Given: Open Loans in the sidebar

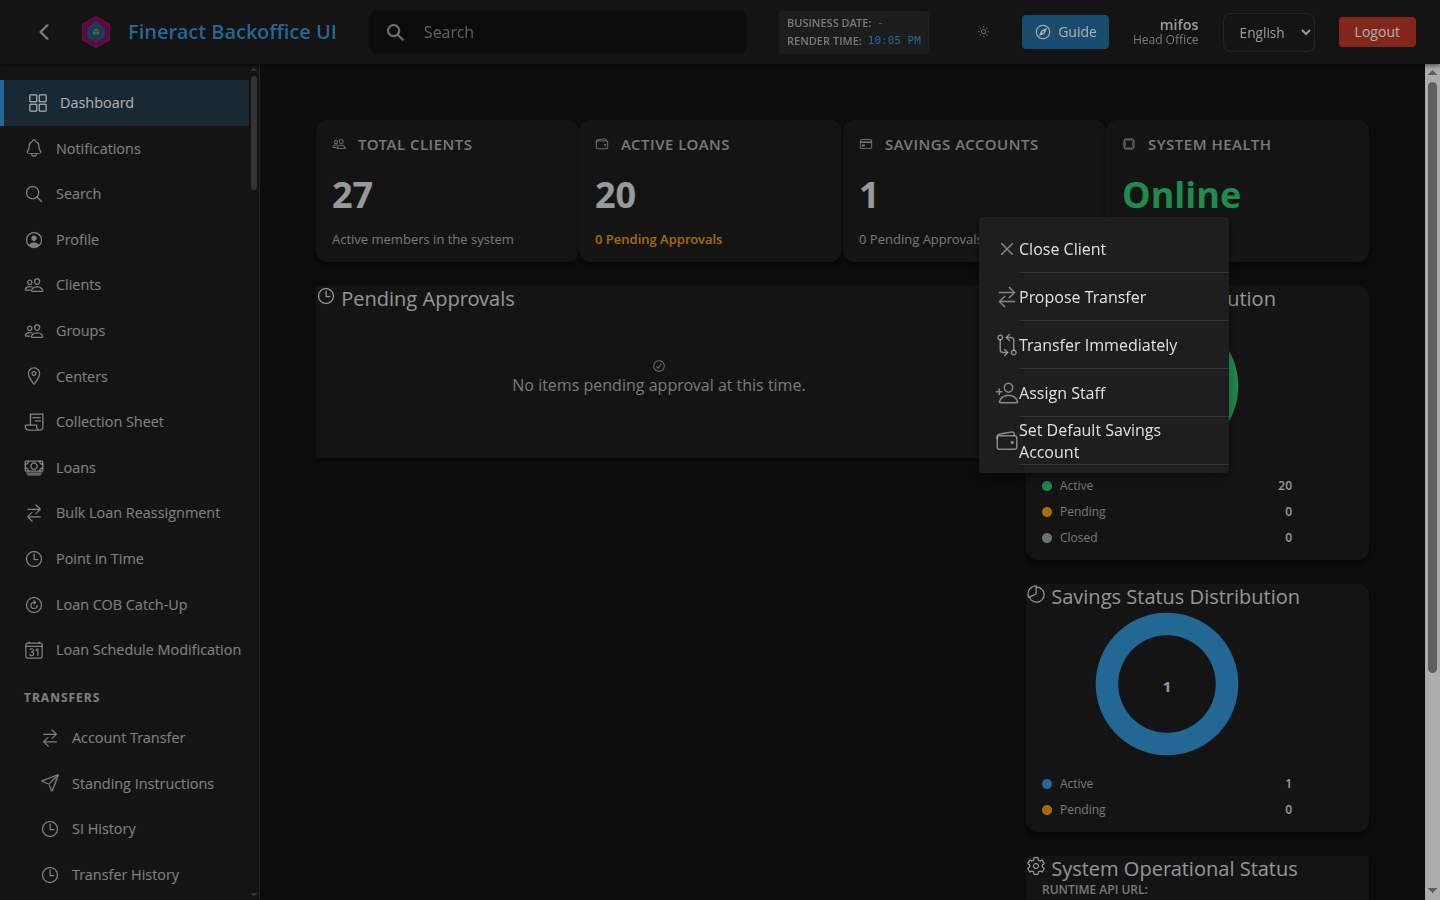Looking at the screenshot, I should pyautogui.click(x=125, y=467).
